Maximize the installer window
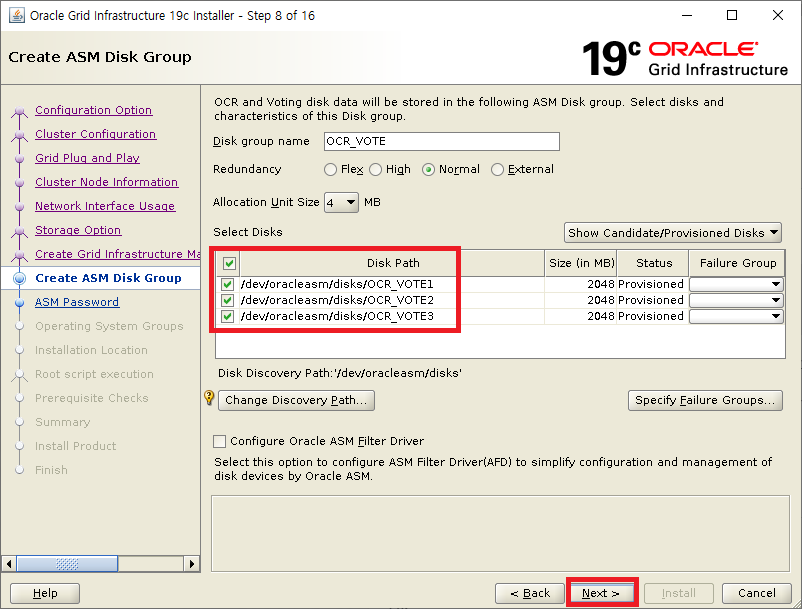Image resolution: width=802 pixels, height=609 pixels. point(732,15)
